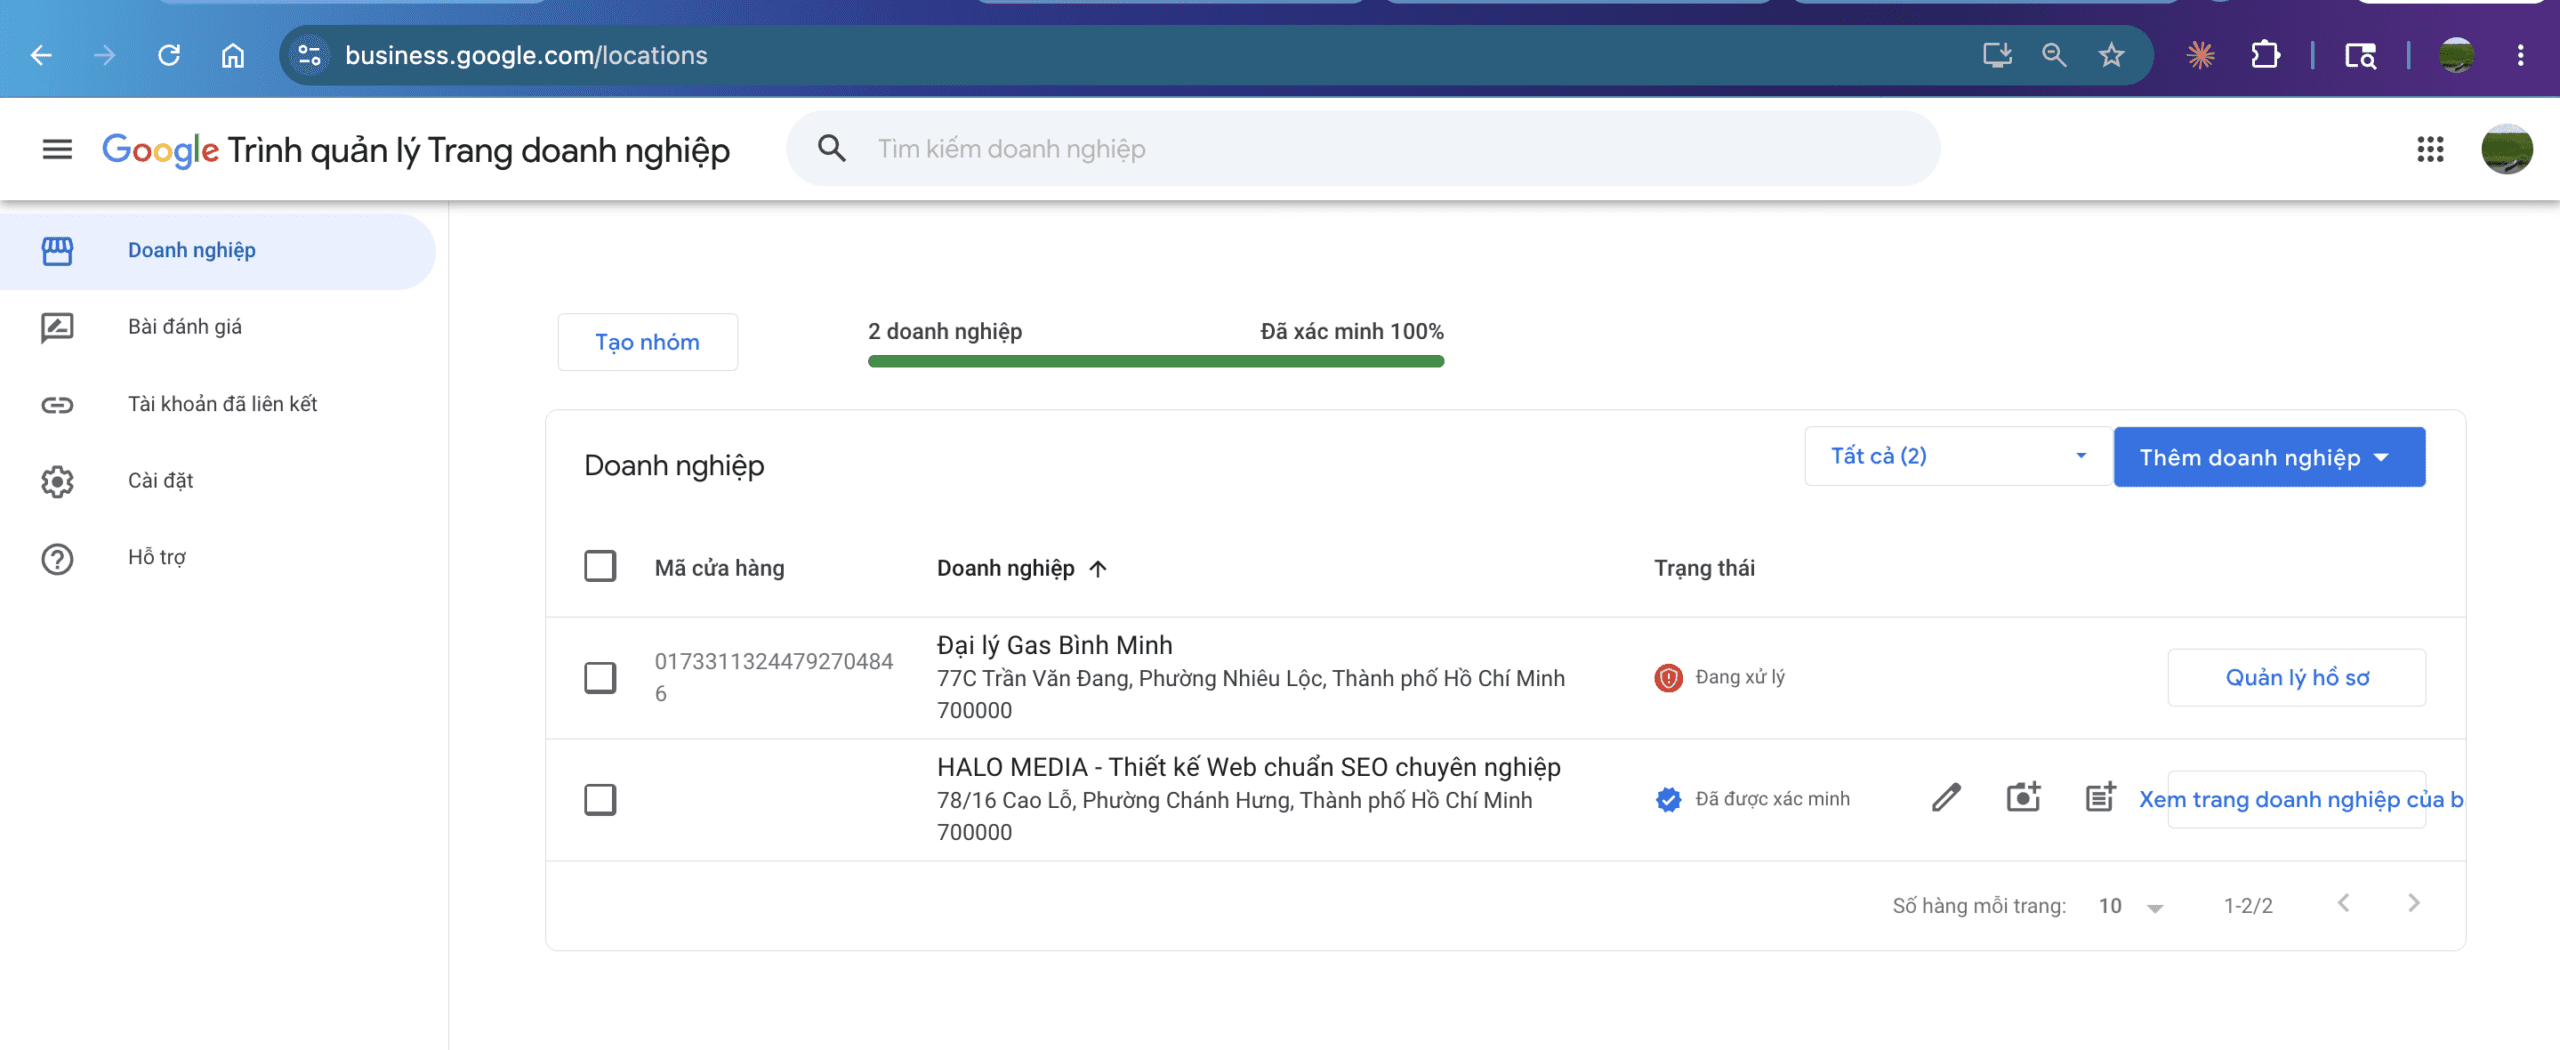Click the Đã được xác minh status text

pyautogui.click(x=1772, y=799)
